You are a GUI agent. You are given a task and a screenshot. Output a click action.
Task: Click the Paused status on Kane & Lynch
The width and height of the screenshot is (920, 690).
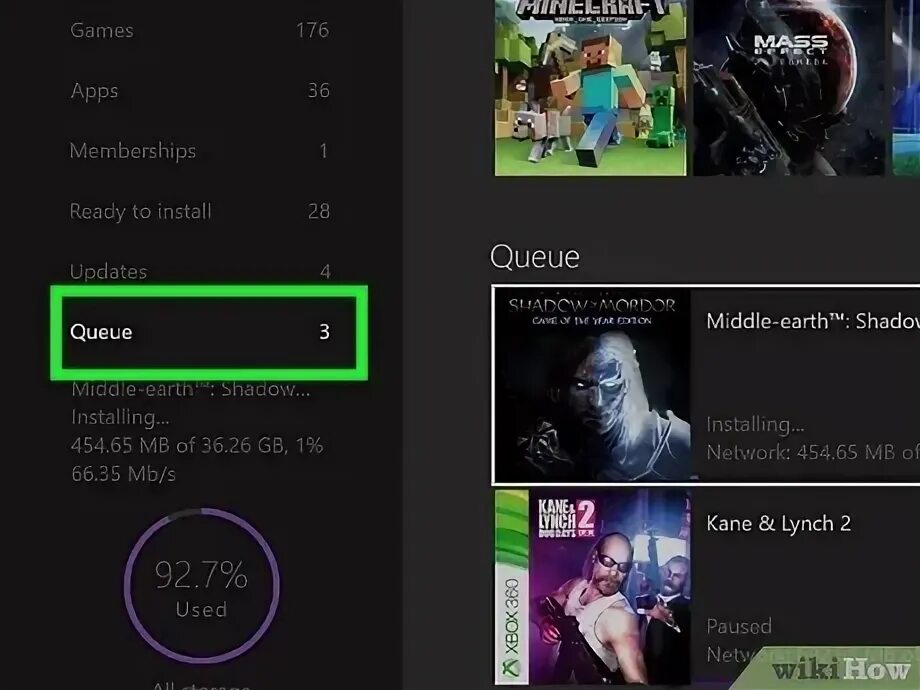click(x=739, y=627)
